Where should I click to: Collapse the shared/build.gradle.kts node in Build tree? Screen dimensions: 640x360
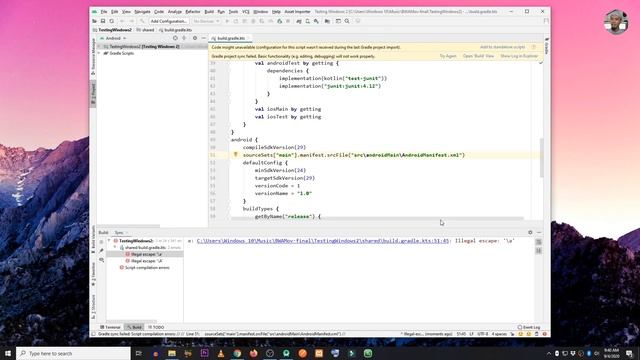click(116, 247)
